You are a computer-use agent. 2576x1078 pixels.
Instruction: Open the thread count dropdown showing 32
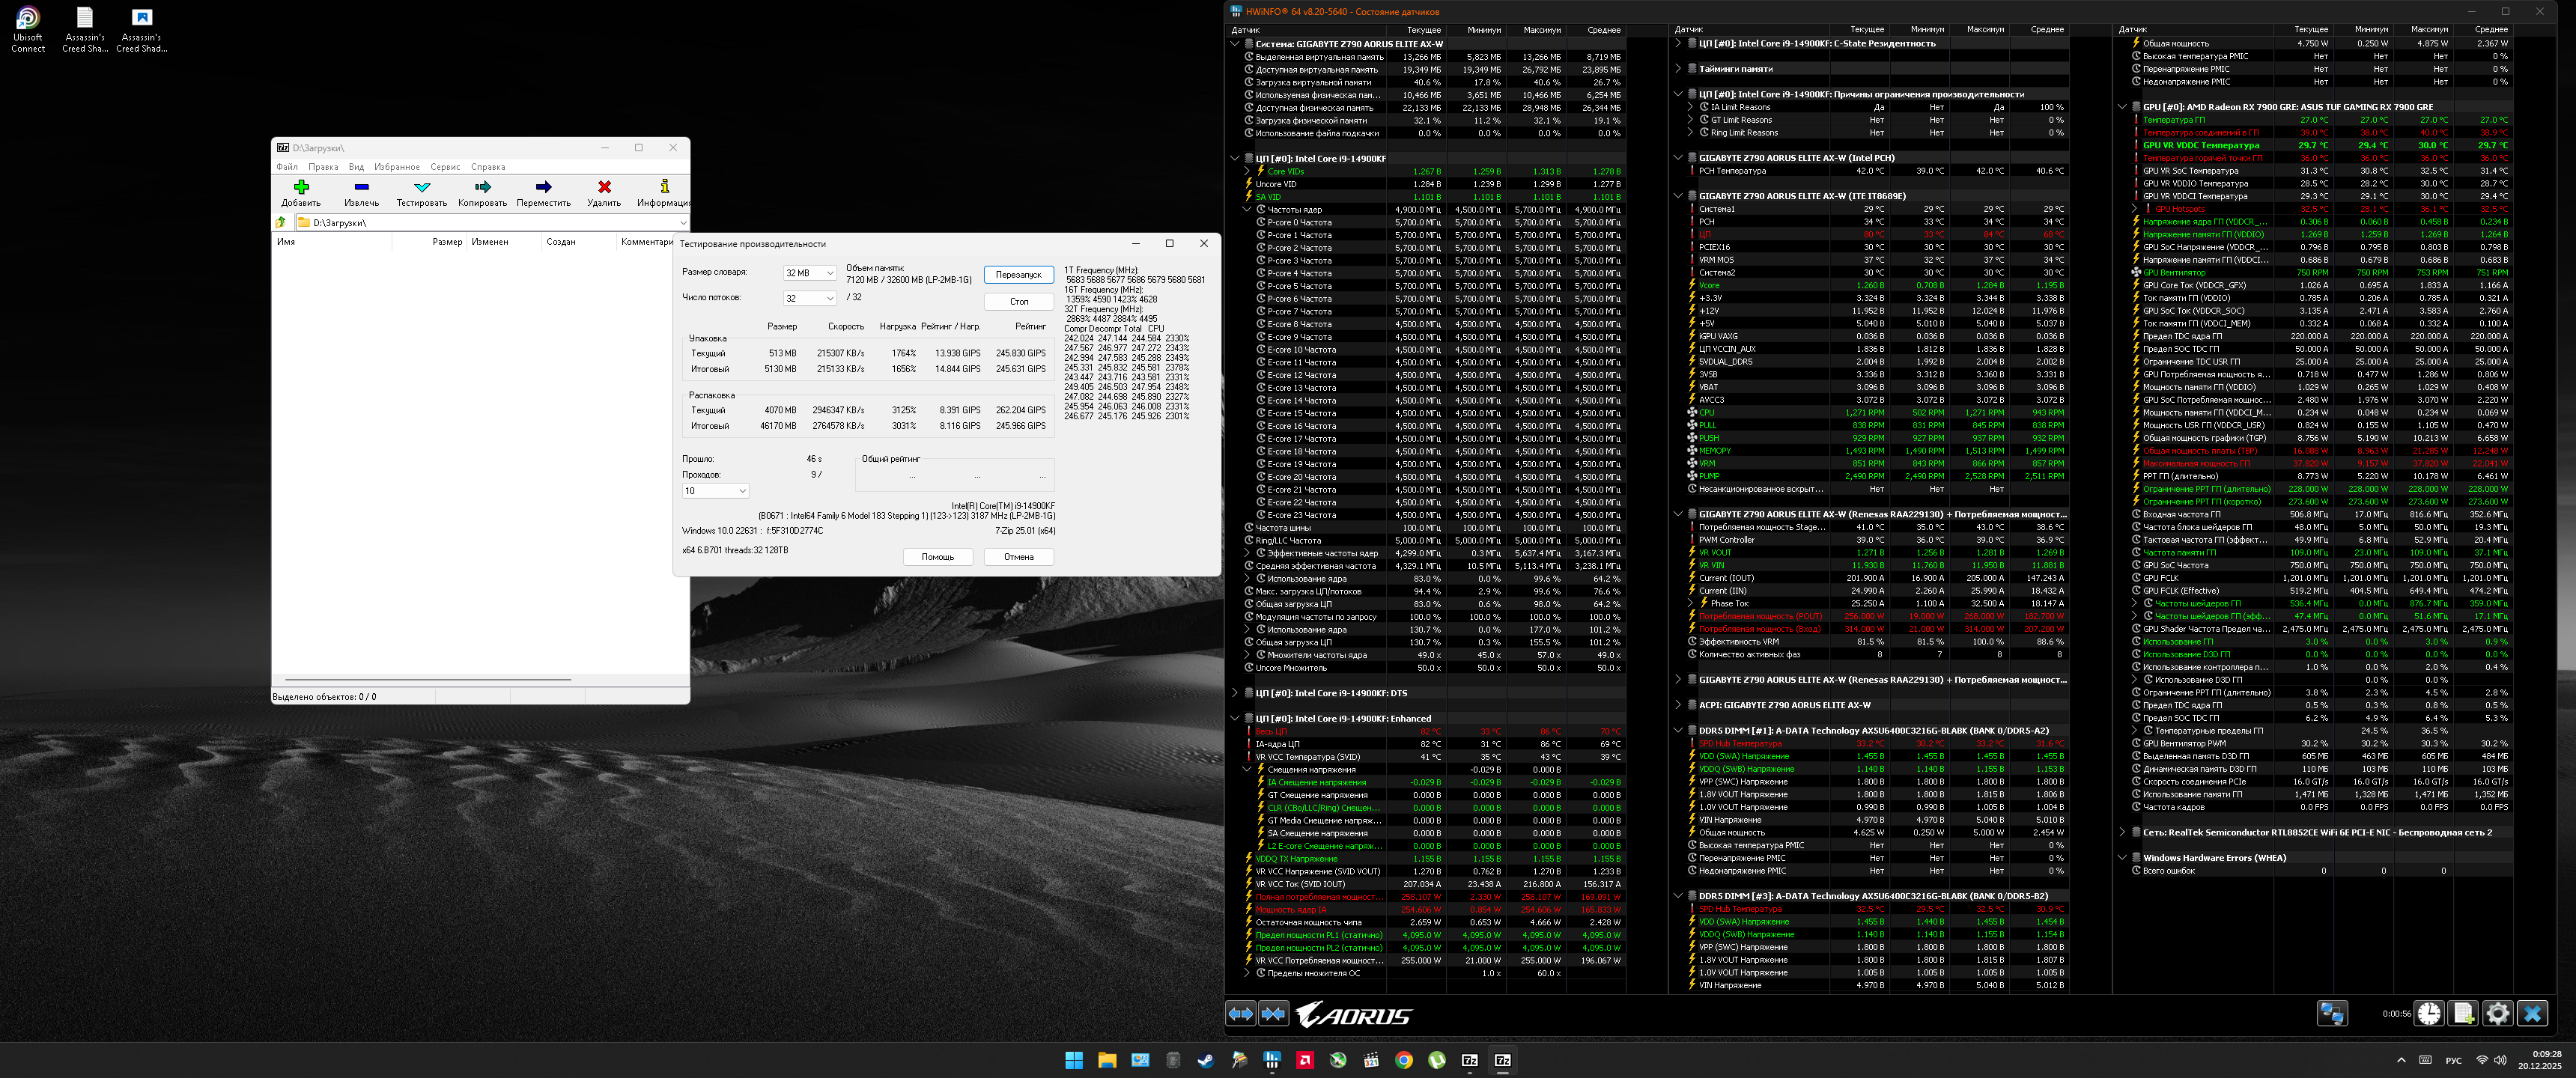coord(809,298)
